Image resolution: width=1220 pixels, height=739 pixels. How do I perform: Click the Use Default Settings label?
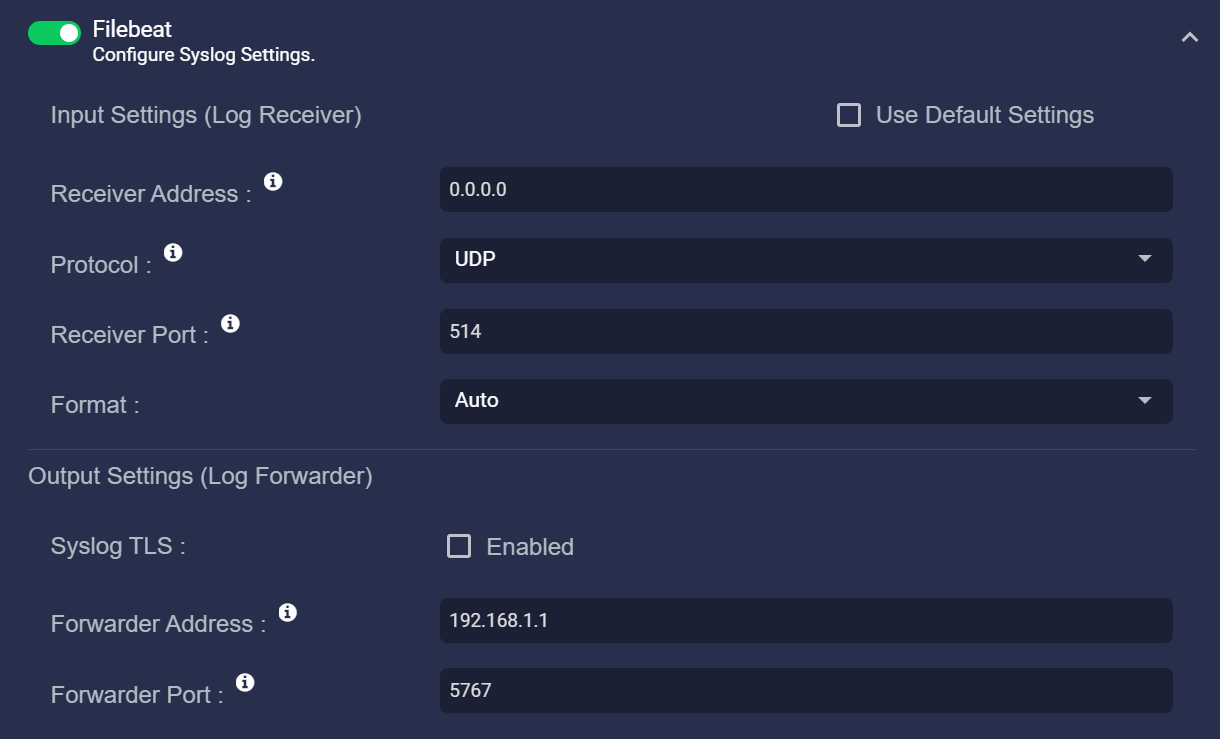pos(985,115)
